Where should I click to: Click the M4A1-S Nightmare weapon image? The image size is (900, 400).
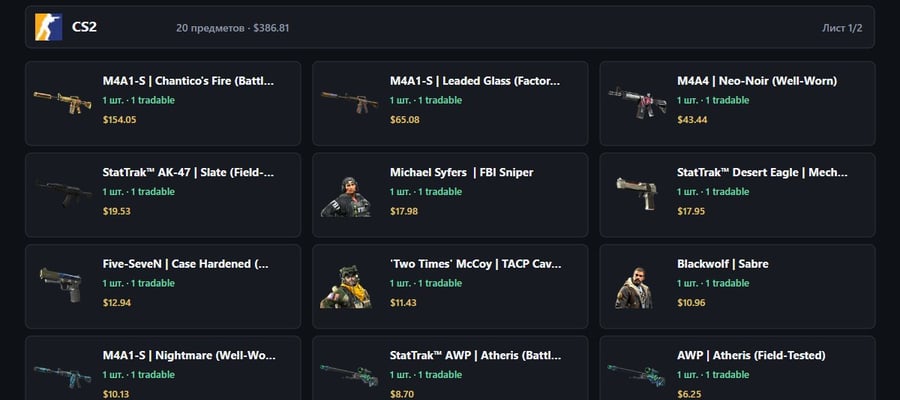point(63,376)
